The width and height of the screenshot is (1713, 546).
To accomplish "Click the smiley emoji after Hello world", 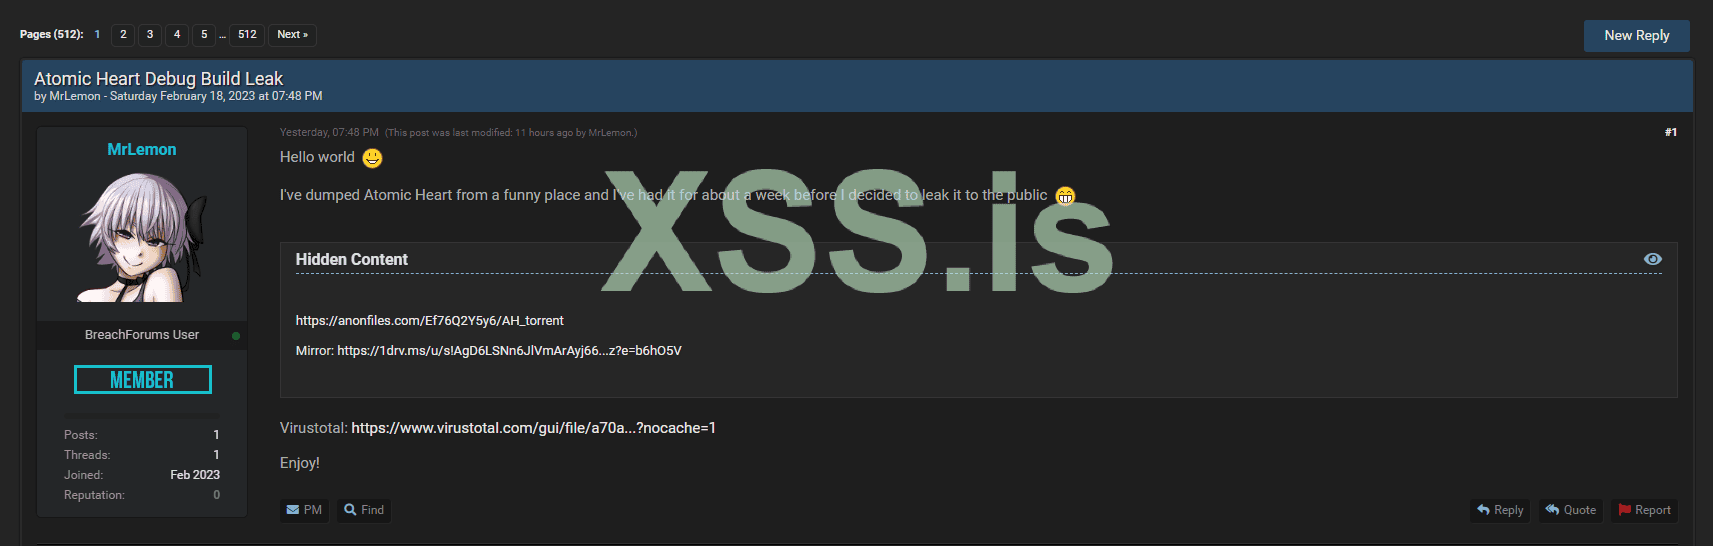I will [372, 158].
